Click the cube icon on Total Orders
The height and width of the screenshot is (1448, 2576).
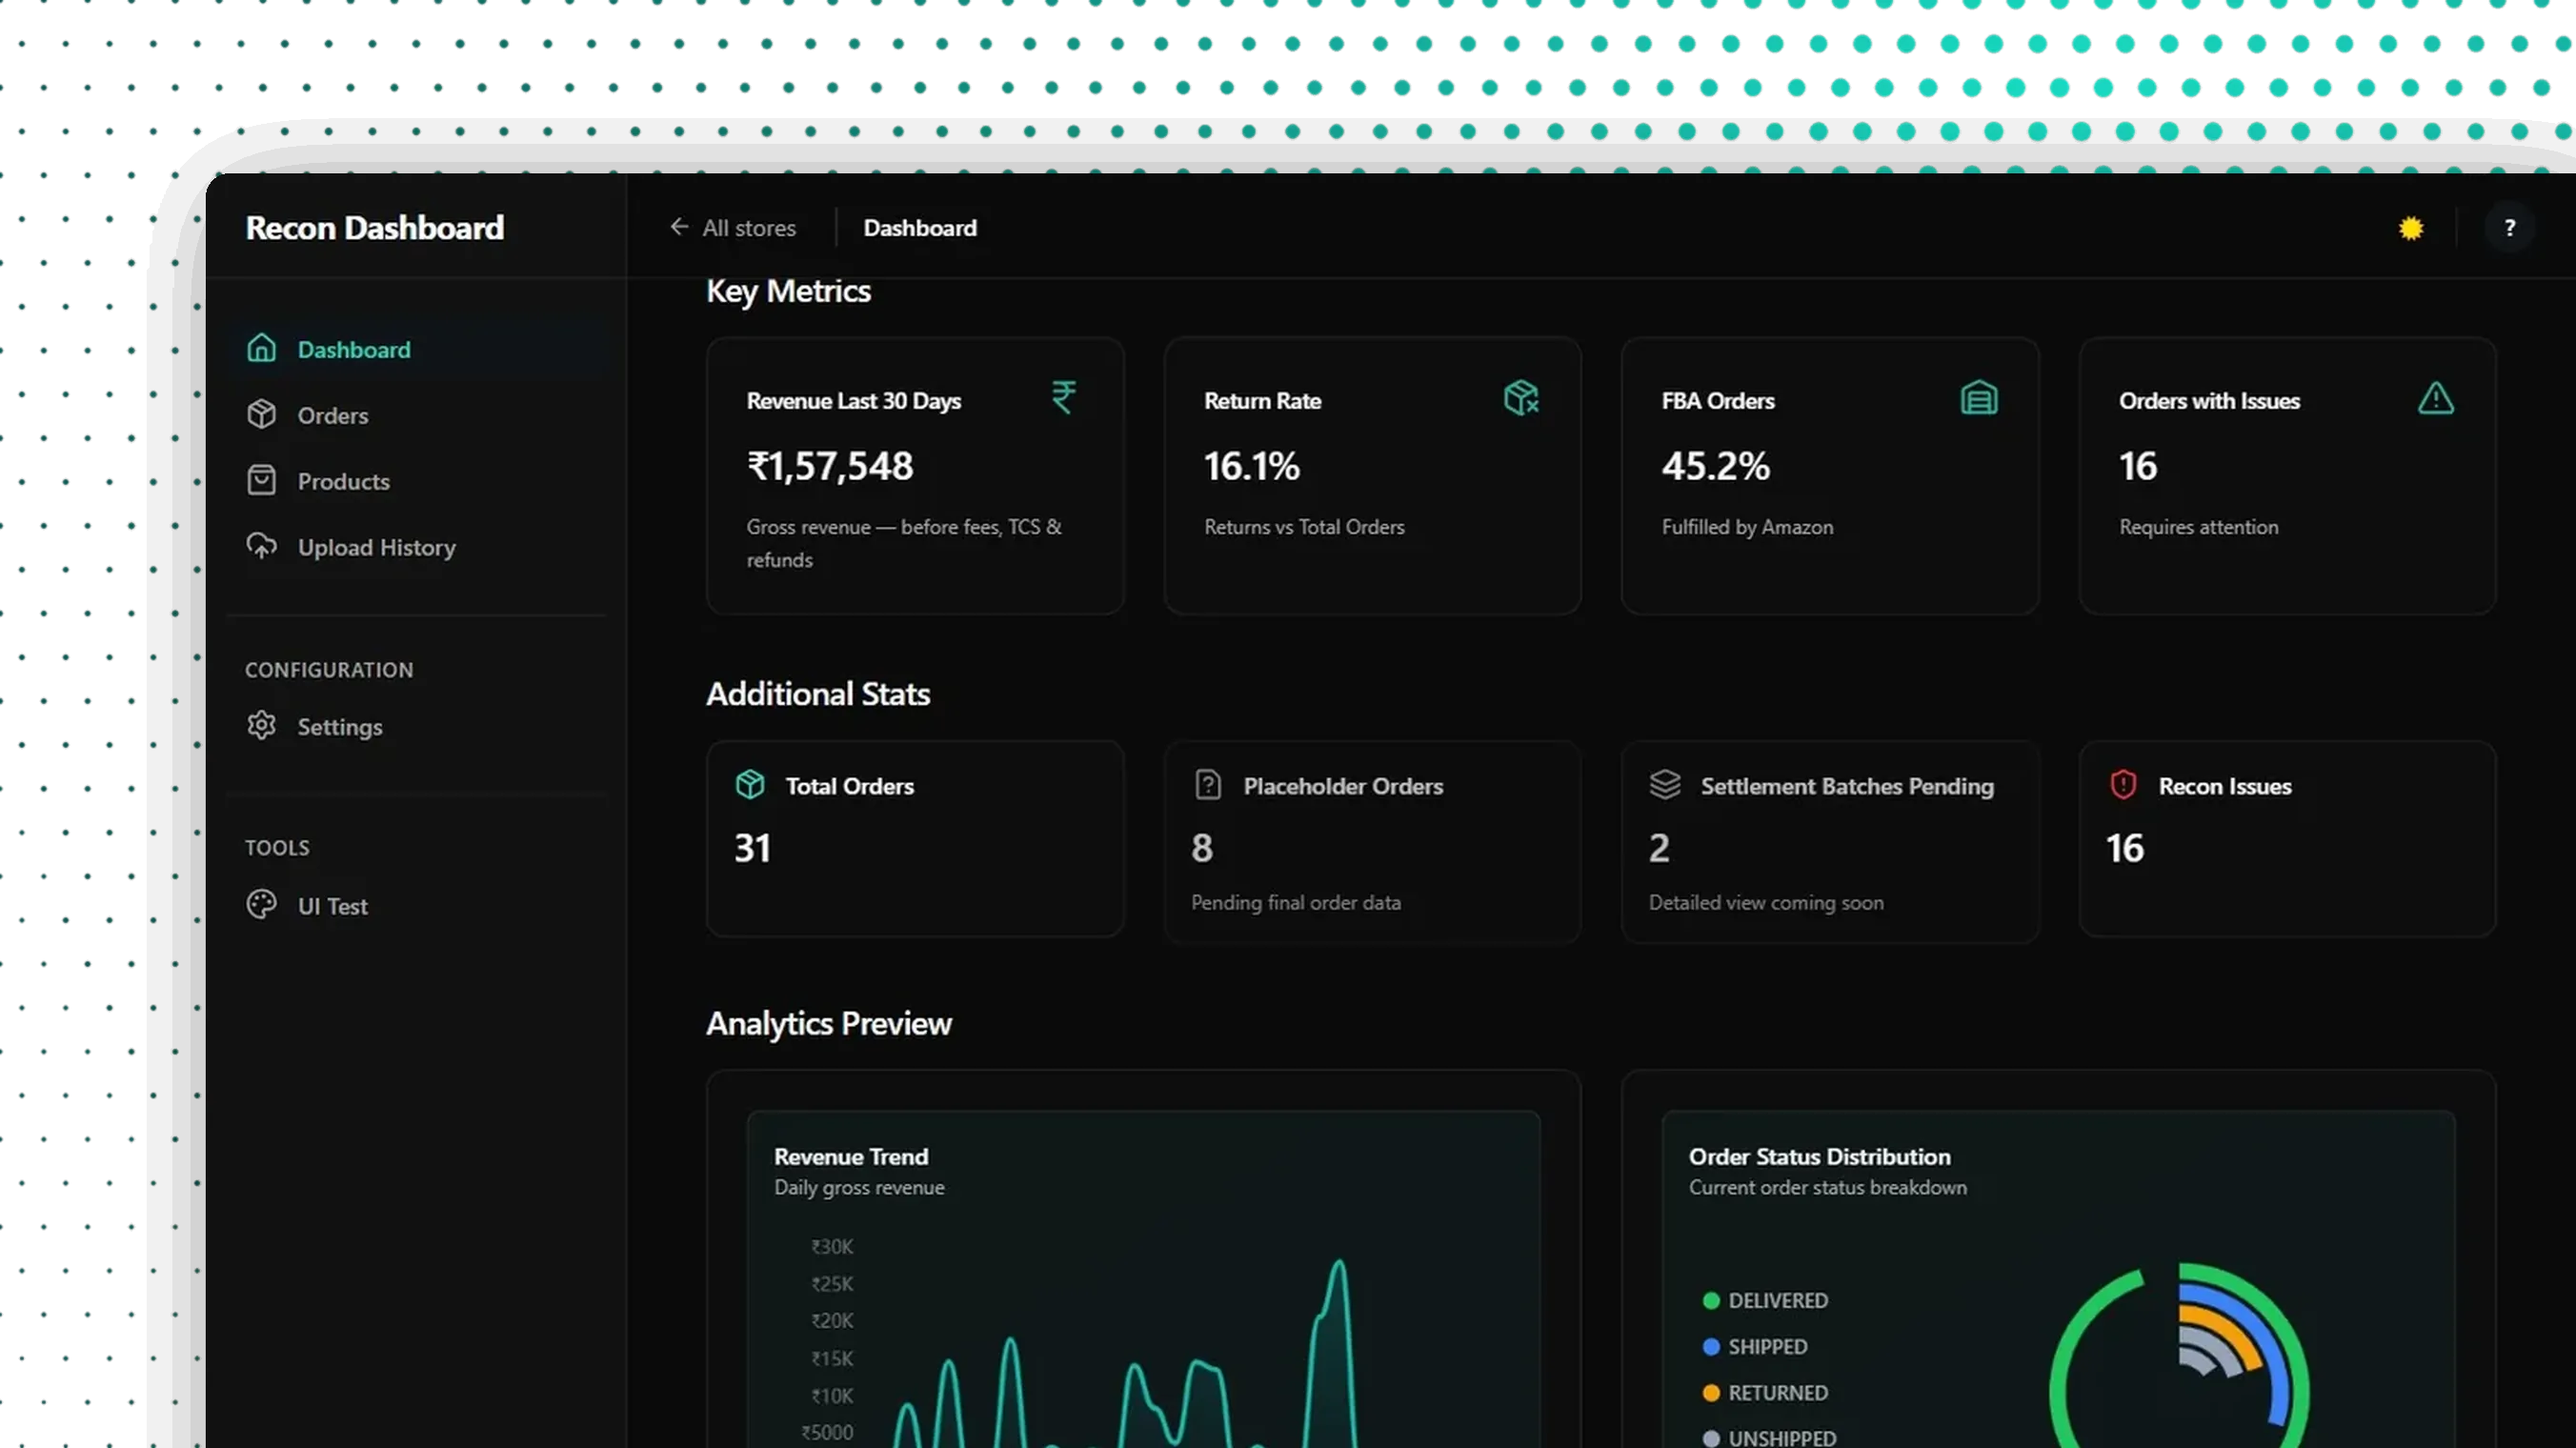[750, 785]
